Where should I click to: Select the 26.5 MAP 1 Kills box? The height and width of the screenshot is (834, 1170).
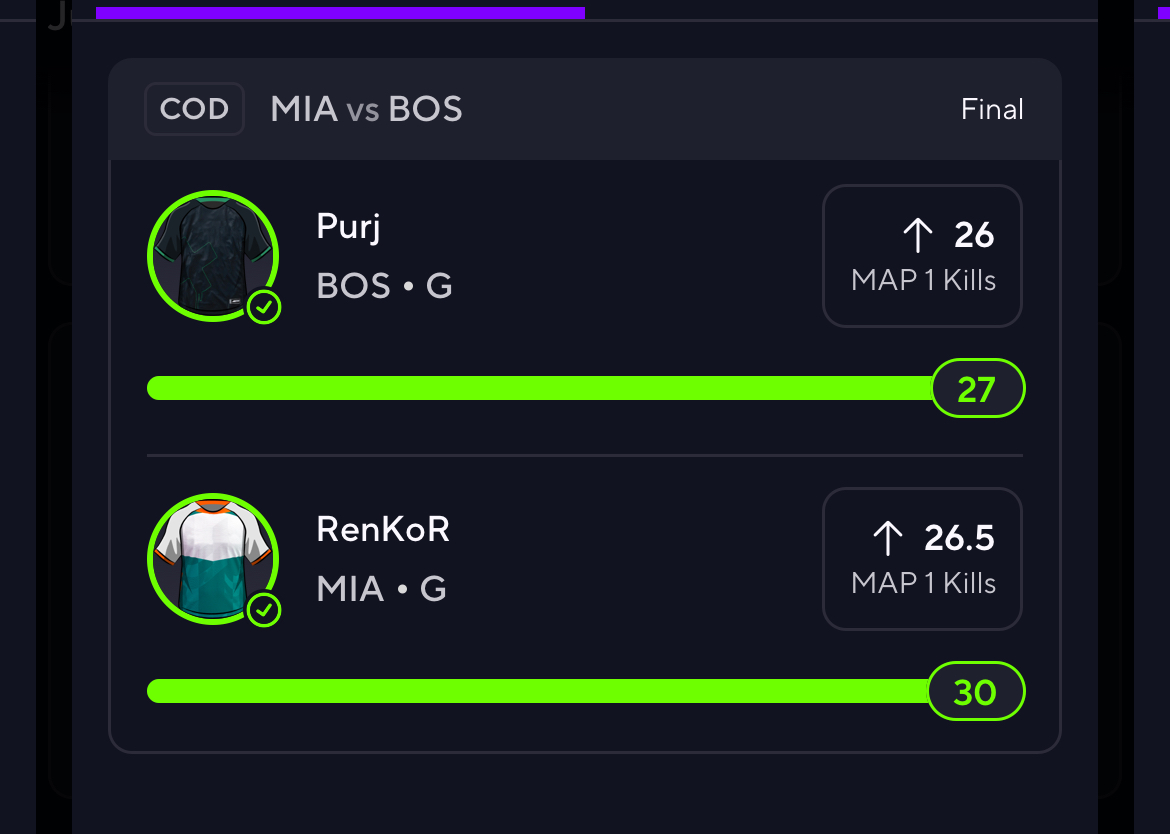(922, 559)
